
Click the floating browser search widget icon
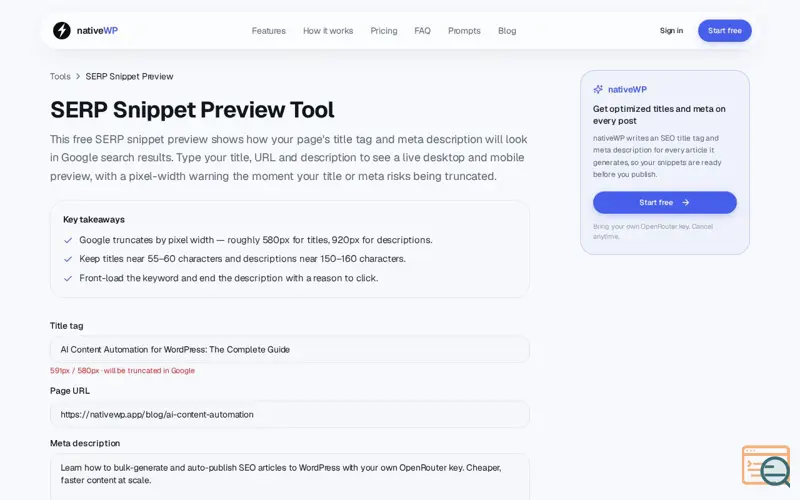pyautogui.click(x=766, y=466)
